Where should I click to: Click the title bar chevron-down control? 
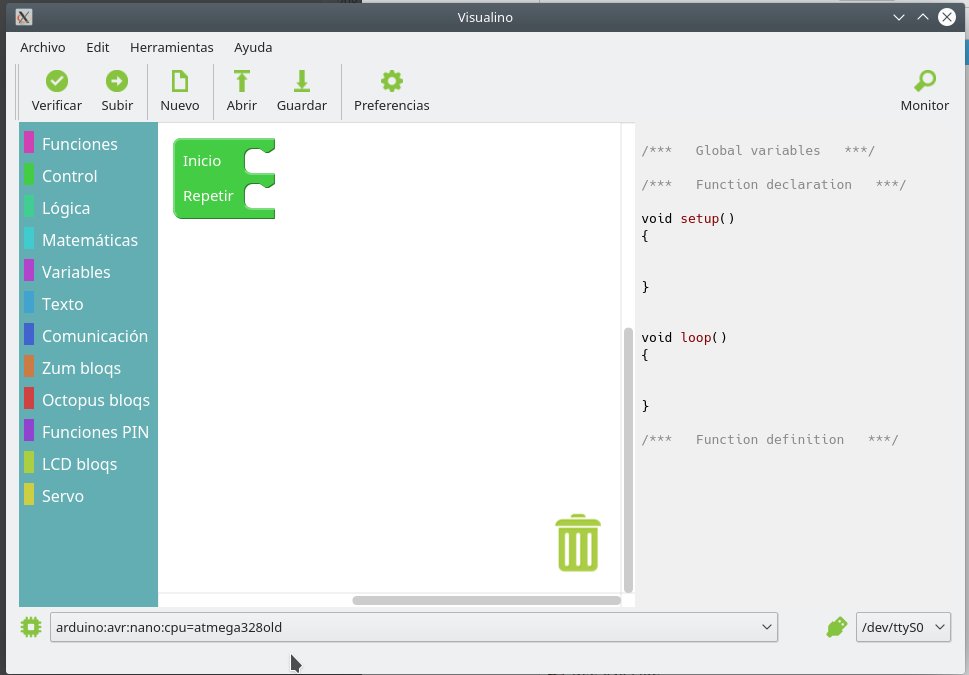[897, 17]
